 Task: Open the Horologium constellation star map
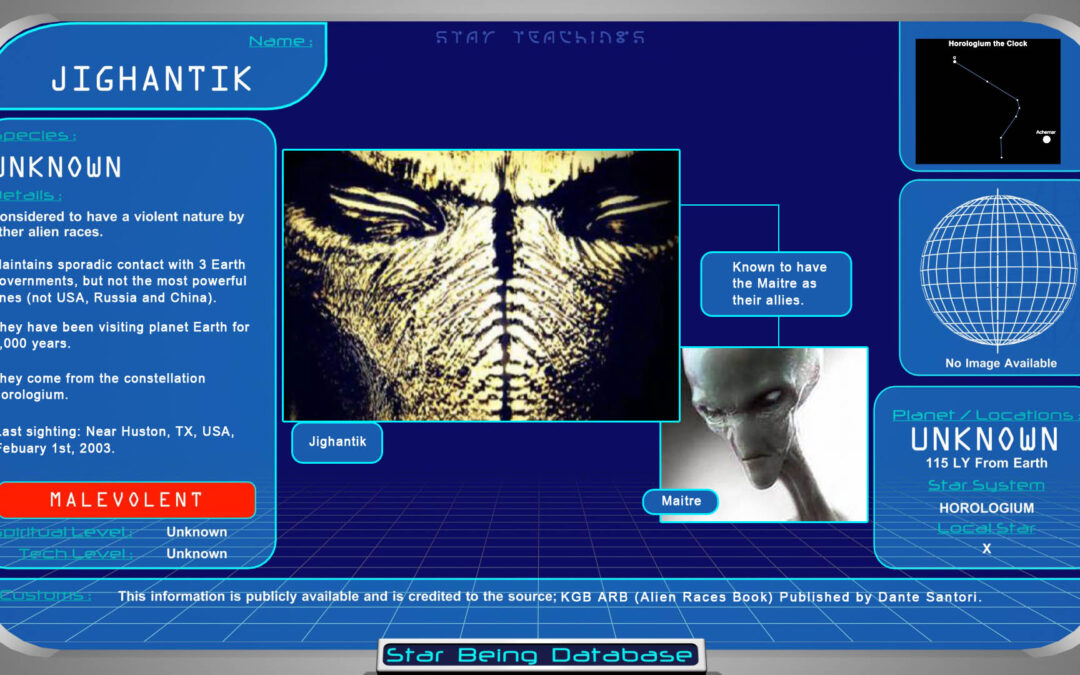point(988,100)
